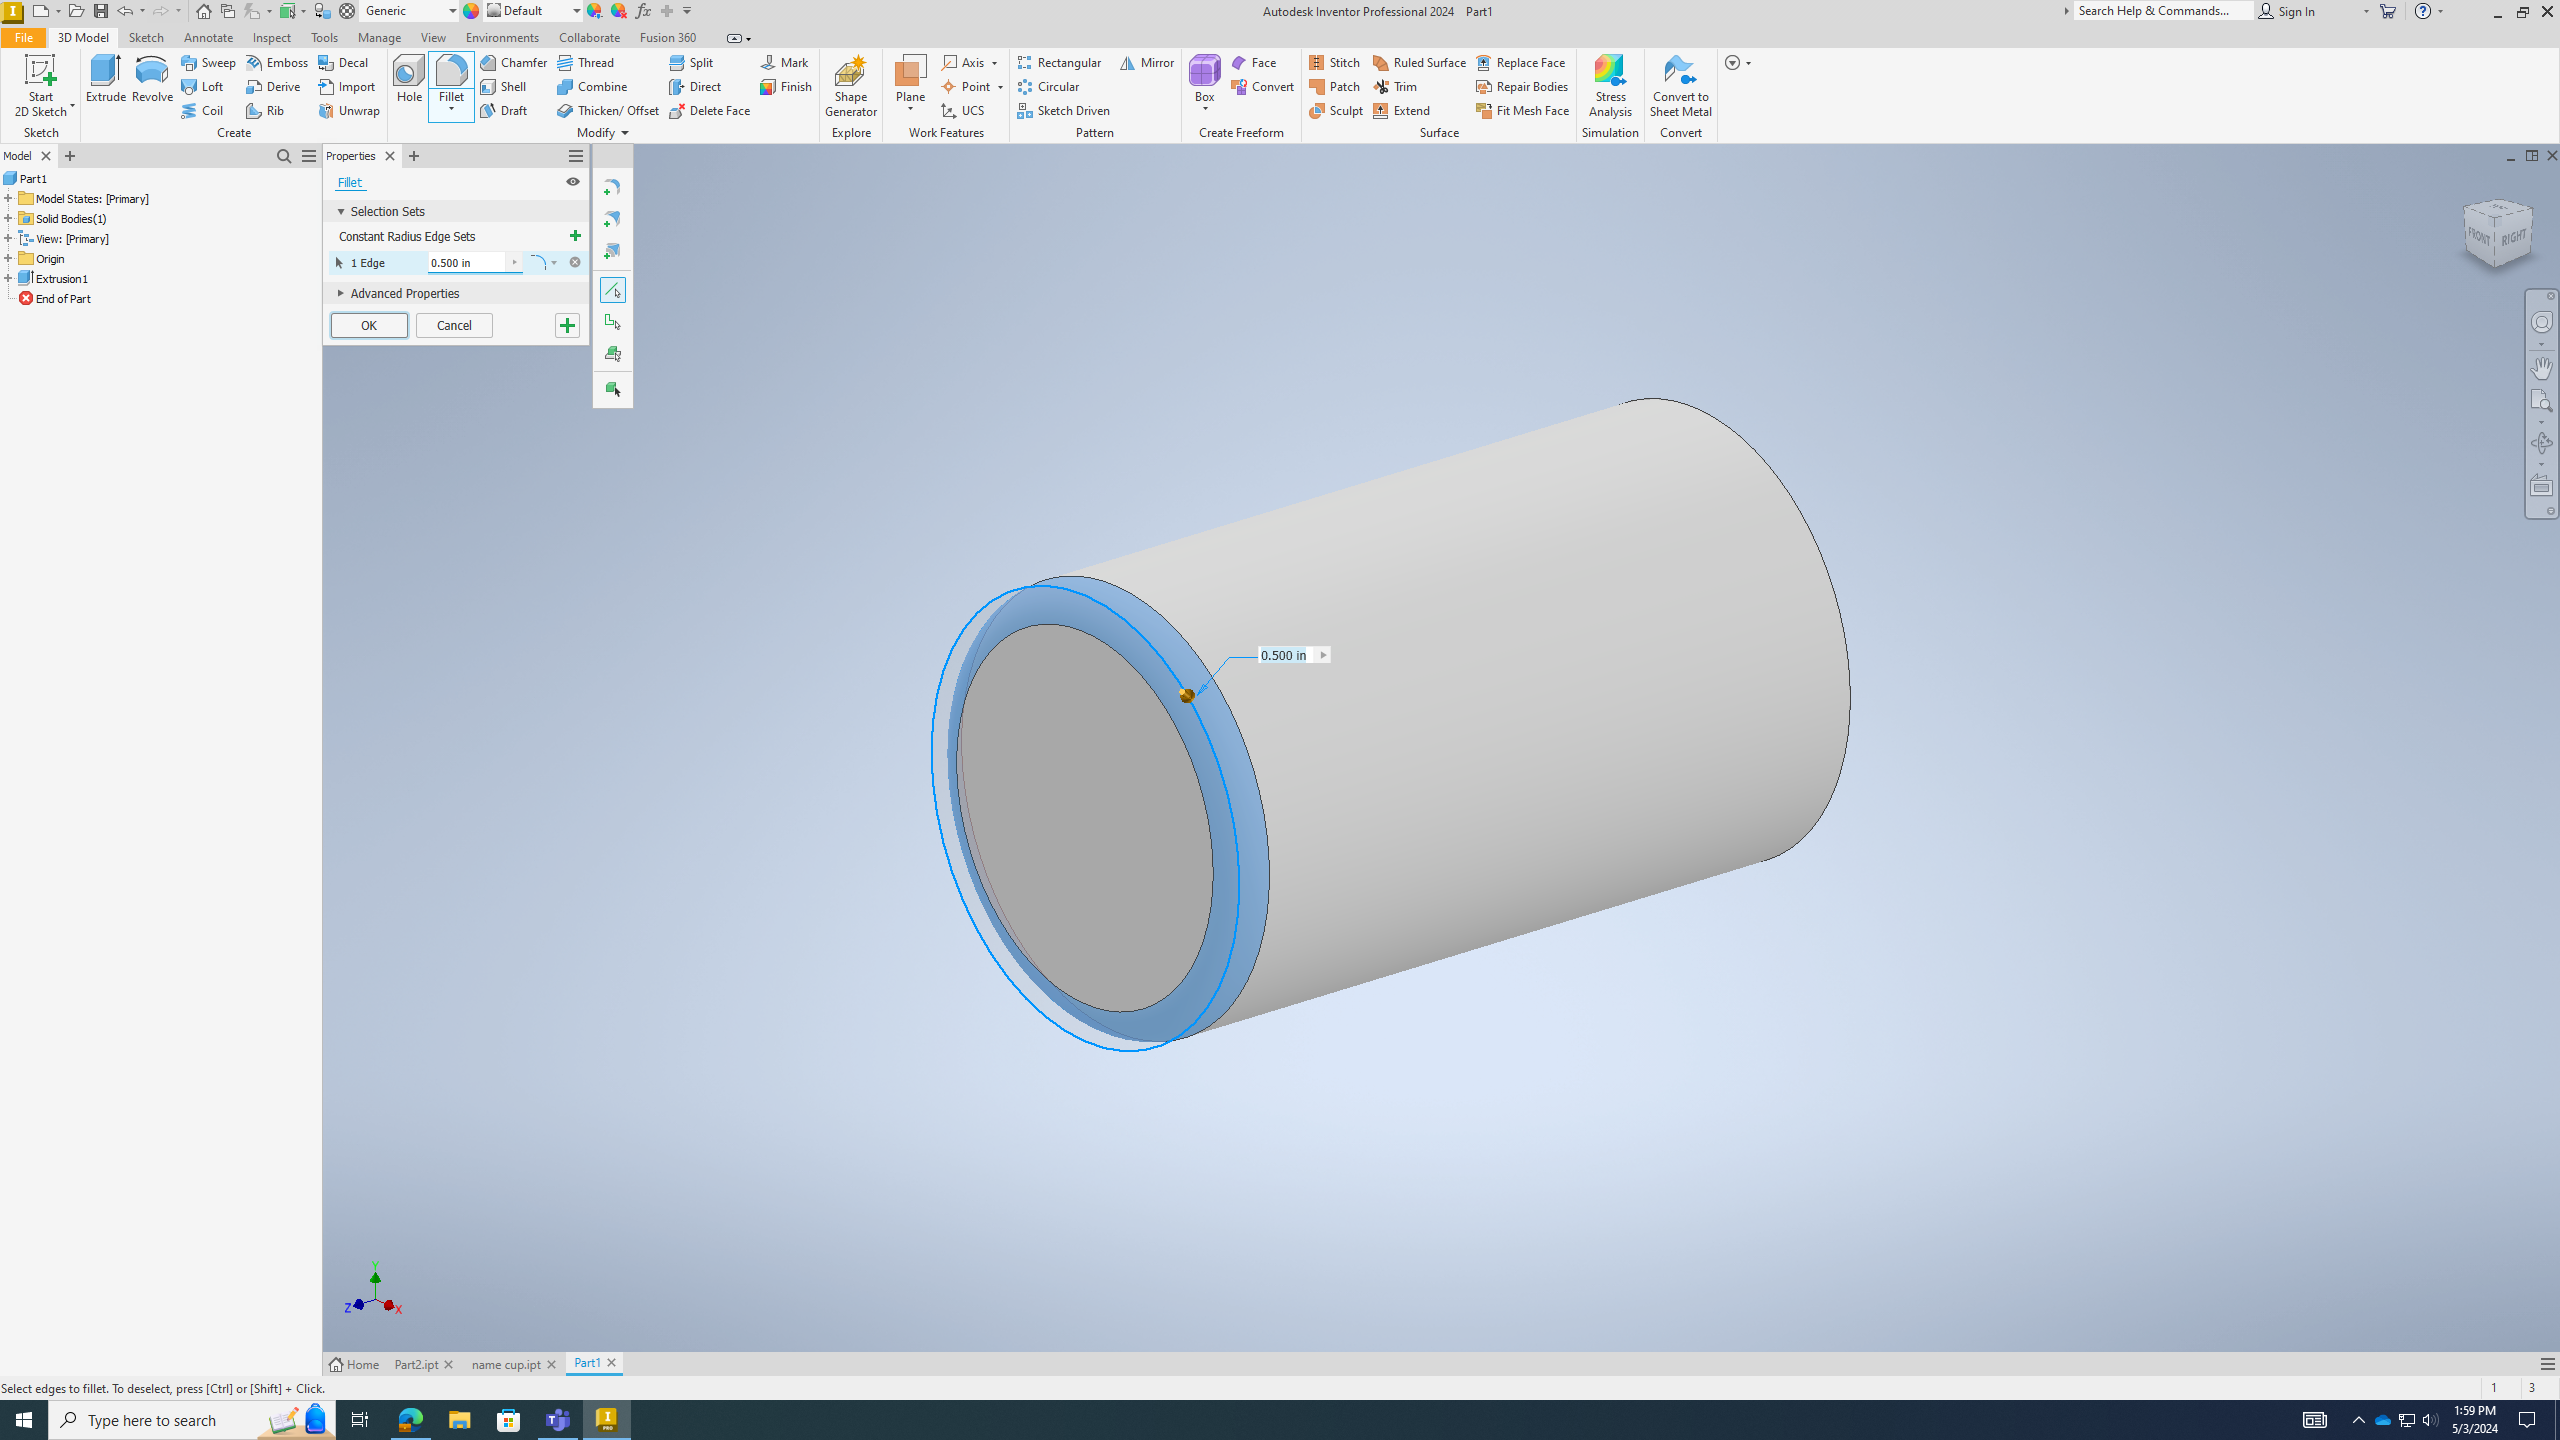Screen dimensions: 2560x1440
Task: Select the Split tool
Action: [691, 62]
